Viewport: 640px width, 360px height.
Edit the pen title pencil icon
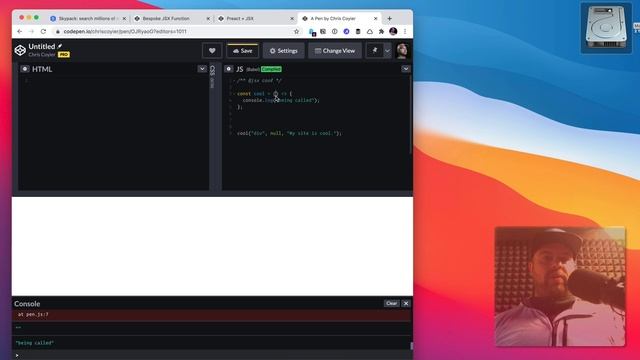(60, 46)
